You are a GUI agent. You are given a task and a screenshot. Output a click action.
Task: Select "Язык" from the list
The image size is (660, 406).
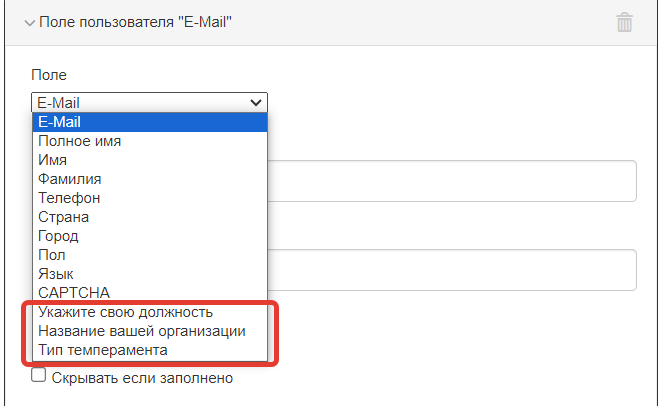click(x=150, y=274)
